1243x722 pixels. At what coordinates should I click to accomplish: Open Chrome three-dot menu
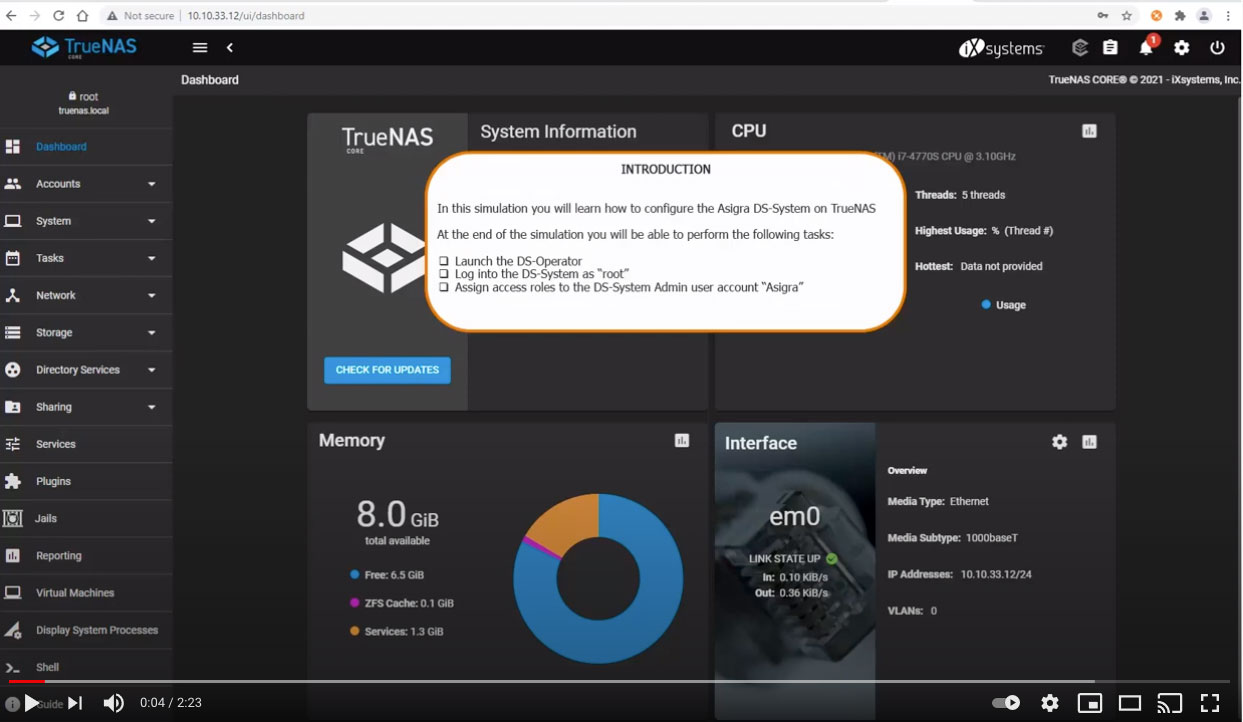tap(1228, 16)
